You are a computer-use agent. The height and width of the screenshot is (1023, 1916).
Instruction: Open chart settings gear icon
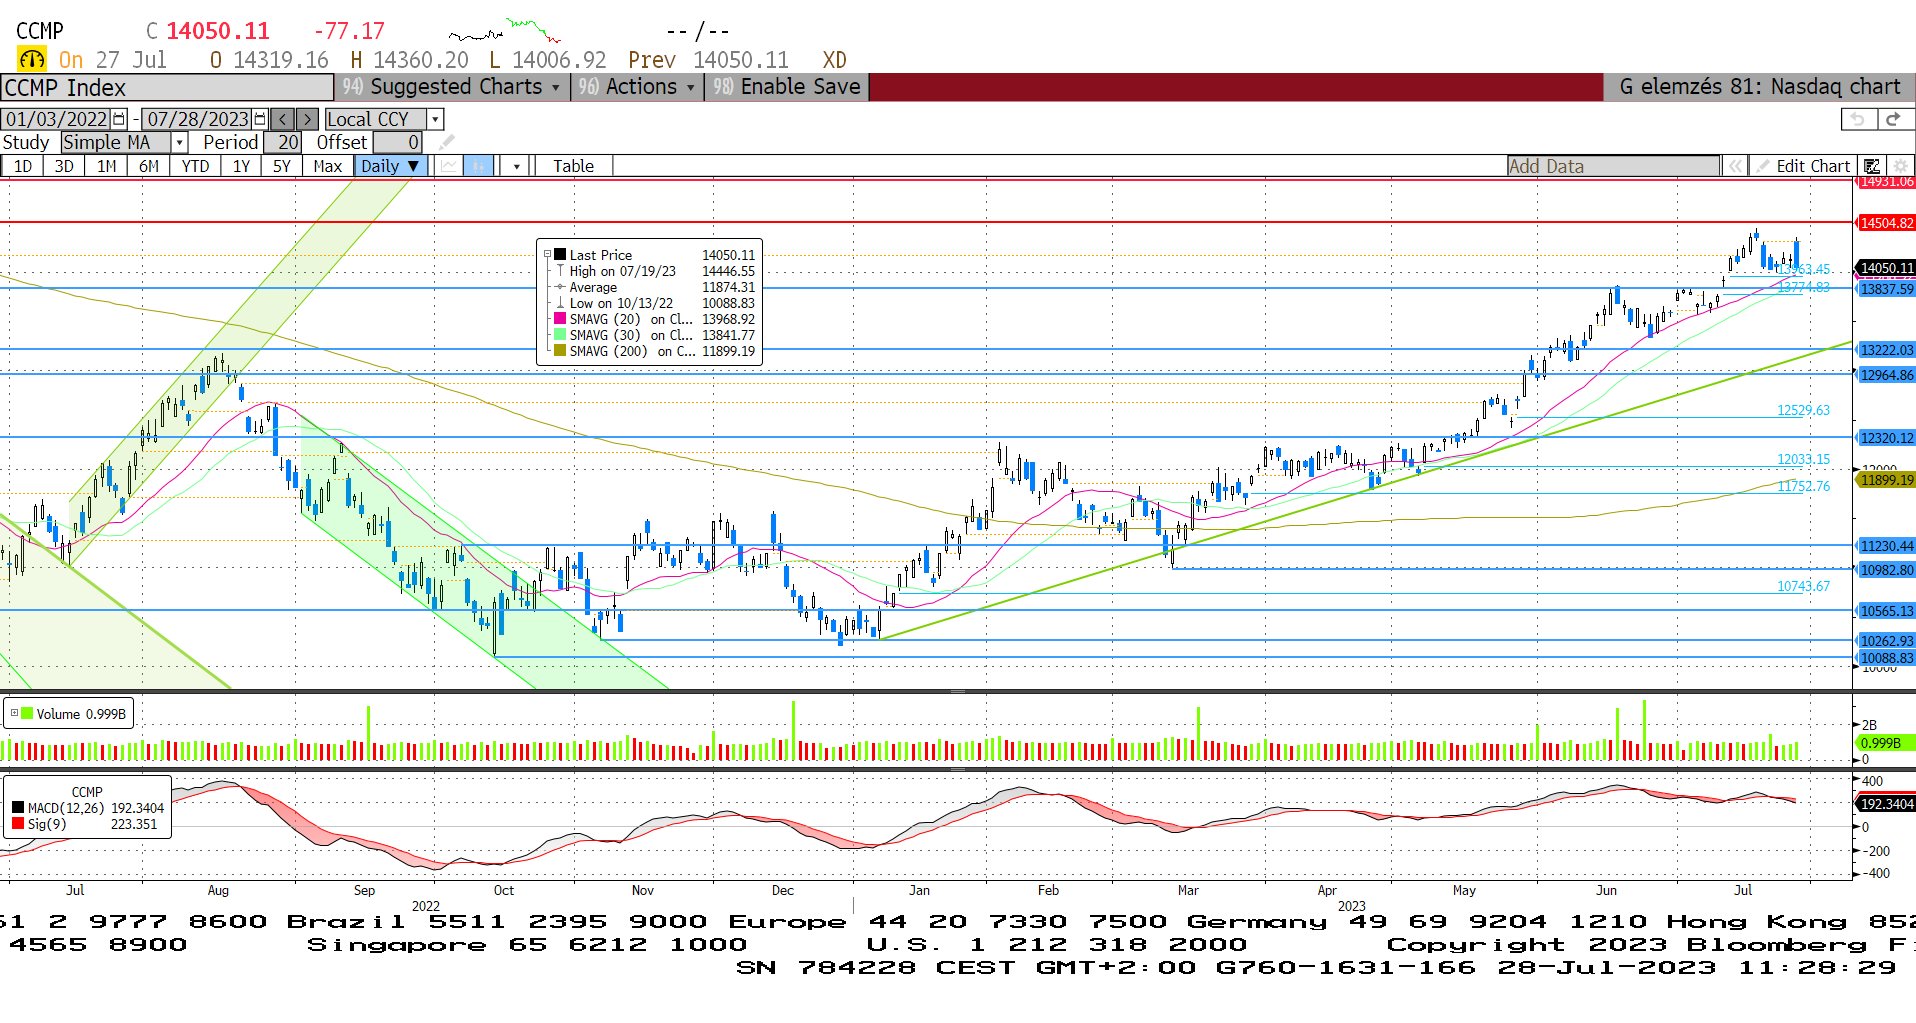tap(1900, 166)
